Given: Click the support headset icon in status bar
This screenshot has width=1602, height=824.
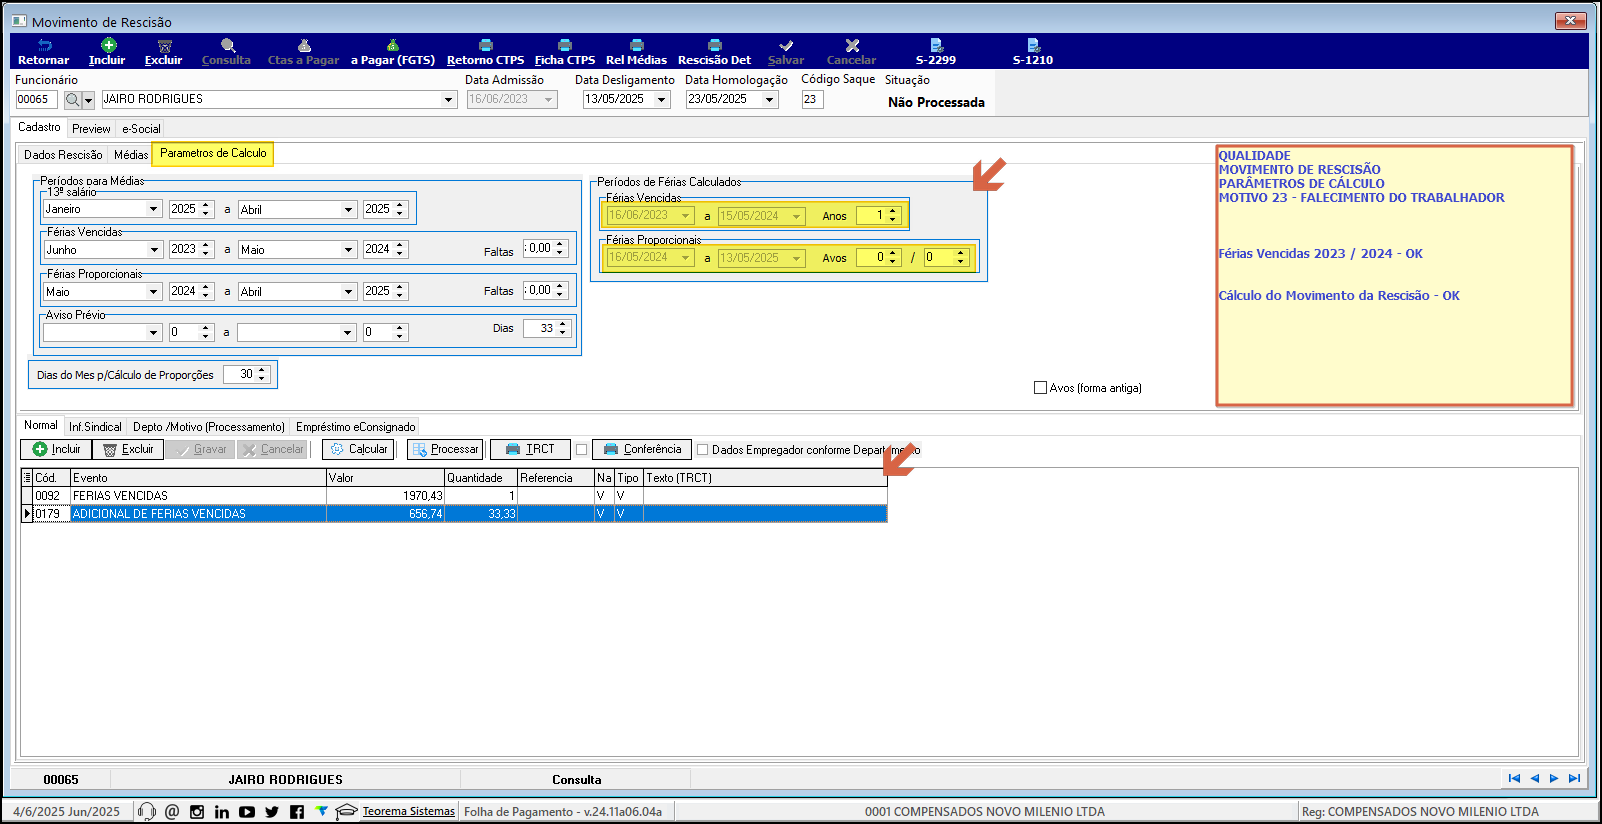Looking at the screenshot, I should [x=147, y=811].
